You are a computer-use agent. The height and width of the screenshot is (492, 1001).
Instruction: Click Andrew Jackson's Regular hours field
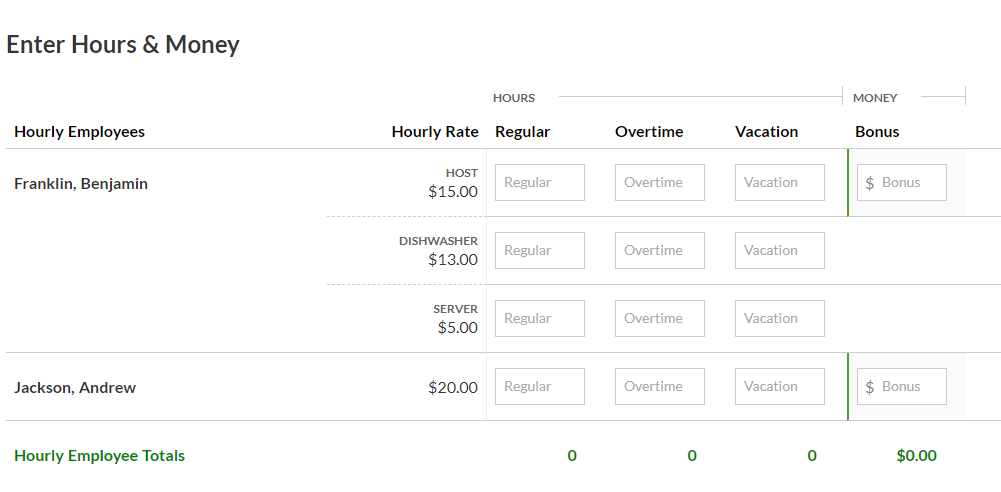(539, 387)
